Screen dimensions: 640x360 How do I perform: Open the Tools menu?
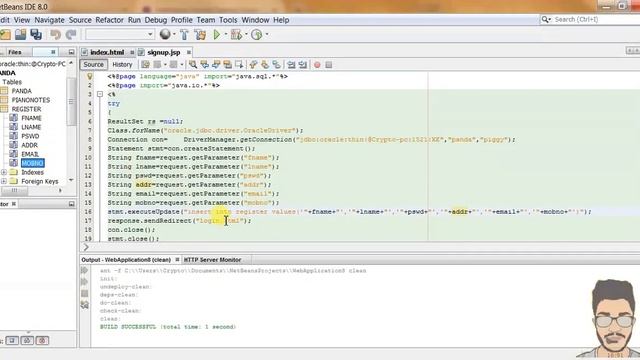228,20
